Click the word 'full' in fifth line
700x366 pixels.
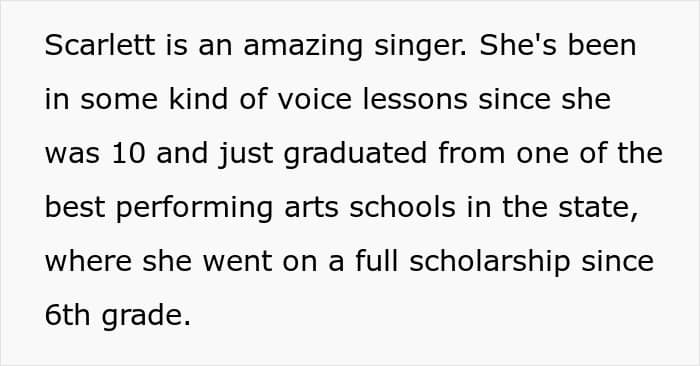pos(376,262)
